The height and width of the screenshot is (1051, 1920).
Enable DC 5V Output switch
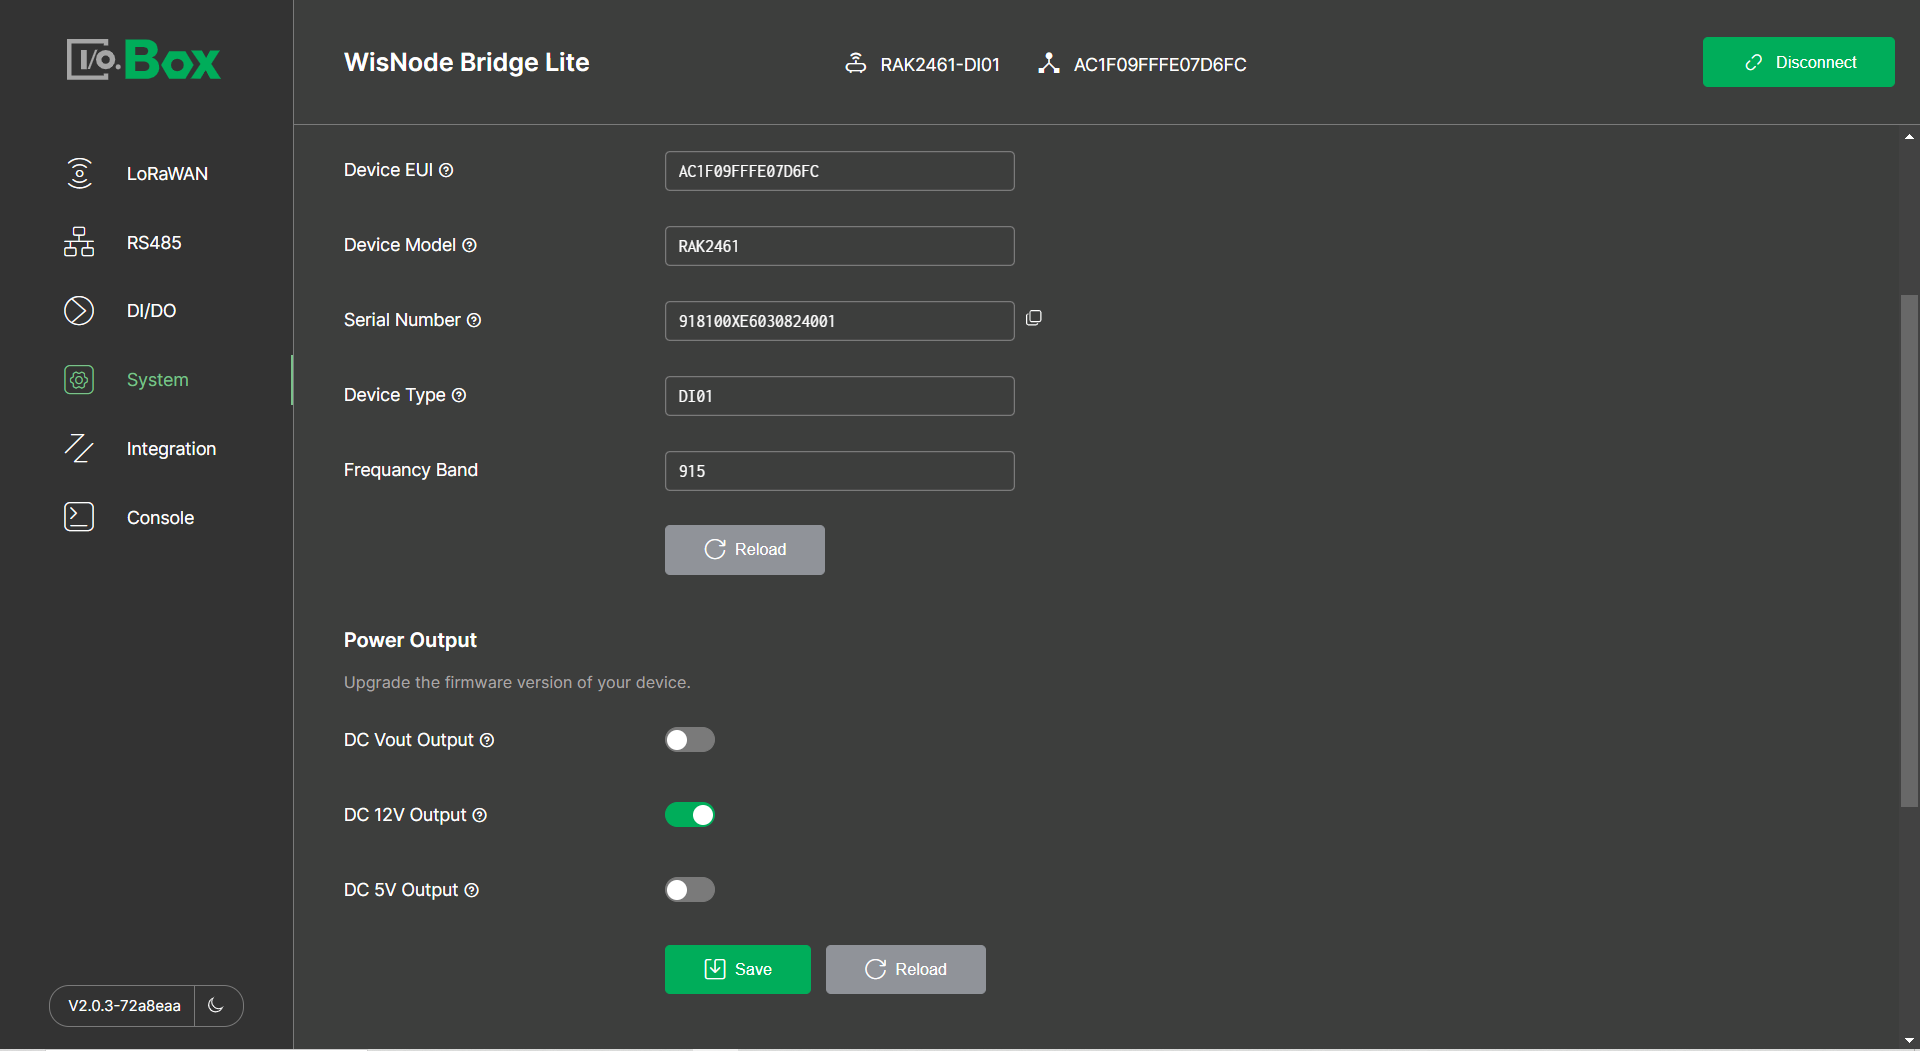[690, 890]
